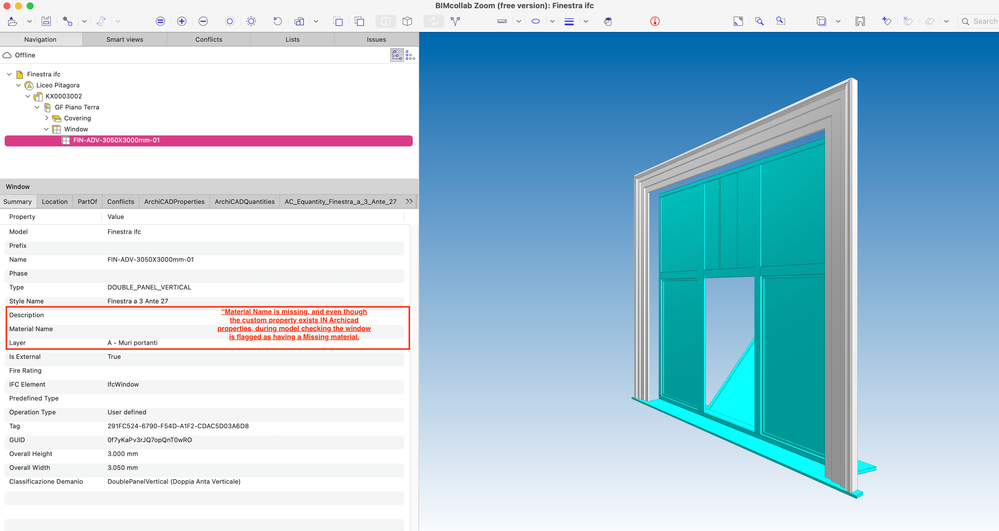Open the dropdown next to the open icon

point(29,21)
